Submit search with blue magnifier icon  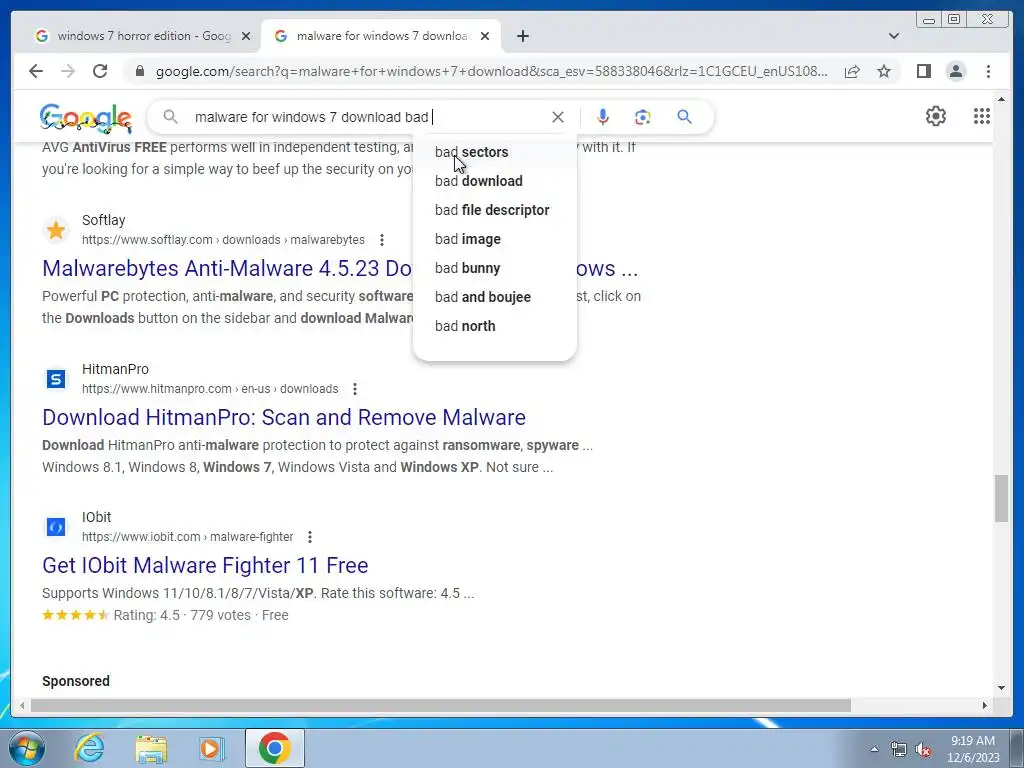pyautogui.click(x=684, y=117)
